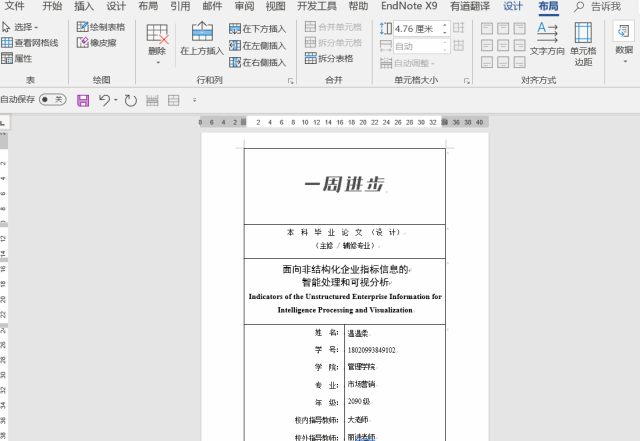The image size is (640, 441).
Task: Expand the 删除 dropdown arrow
Action: coord(158,62)
